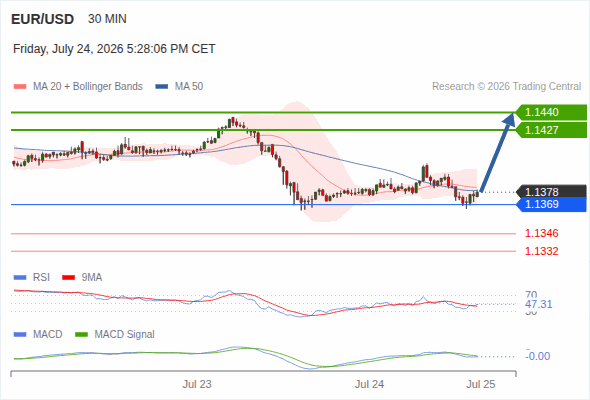Click the 30 MIN timeframe label

pos(107,19)
